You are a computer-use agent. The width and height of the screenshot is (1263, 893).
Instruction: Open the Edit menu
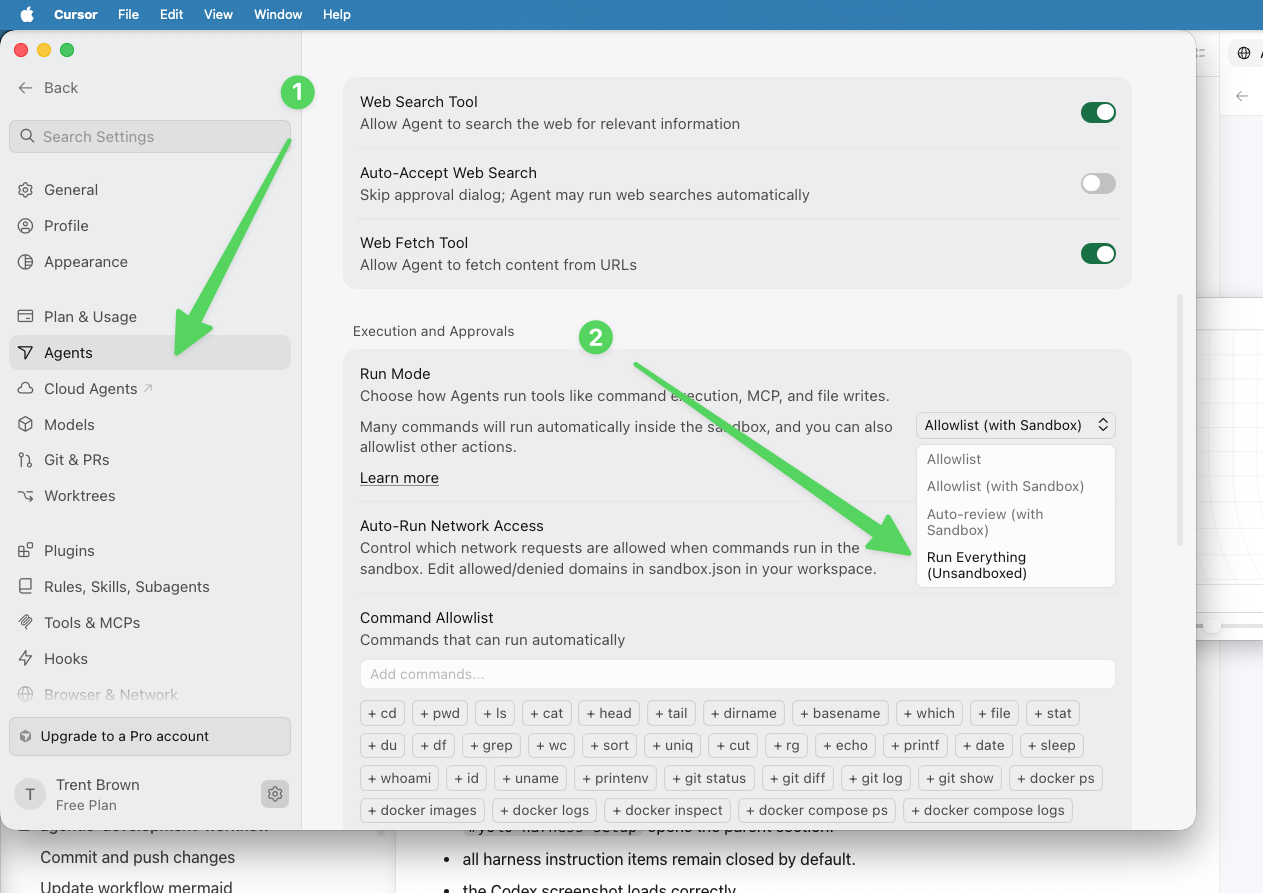172,14
